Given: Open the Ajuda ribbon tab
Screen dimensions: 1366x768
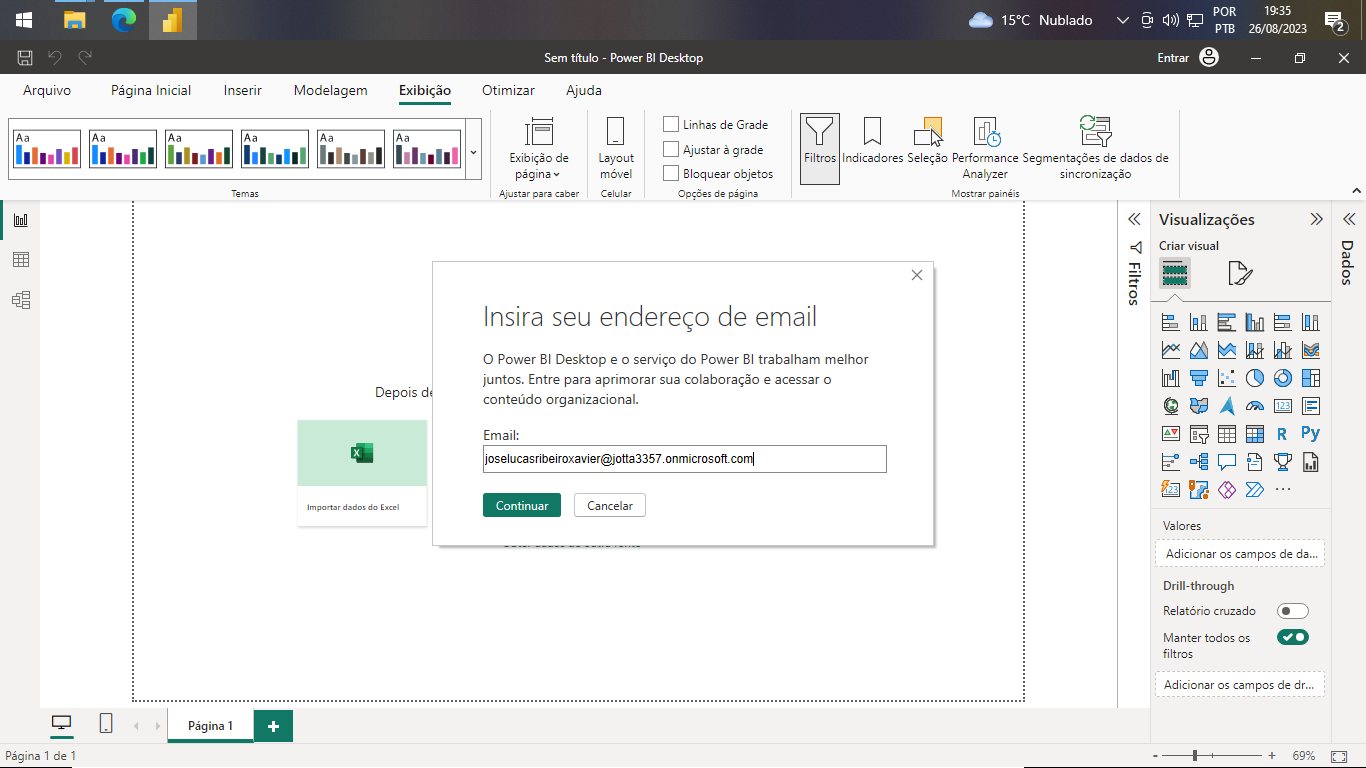Looking at the screenshot, I should click(x=584, y=90).
